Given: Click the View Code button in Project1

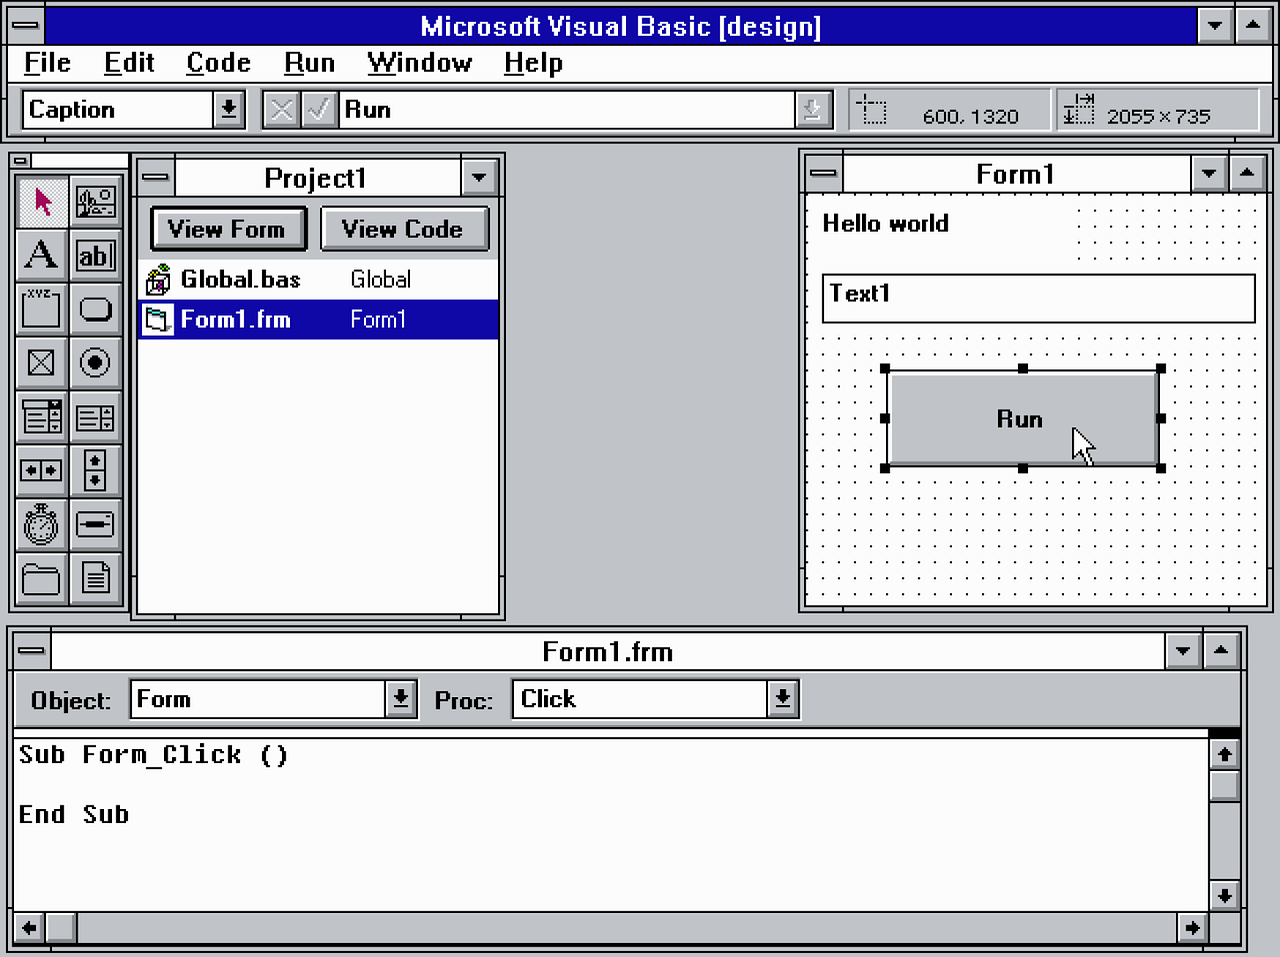Looking at the screenshot, I should click(404, 229).
